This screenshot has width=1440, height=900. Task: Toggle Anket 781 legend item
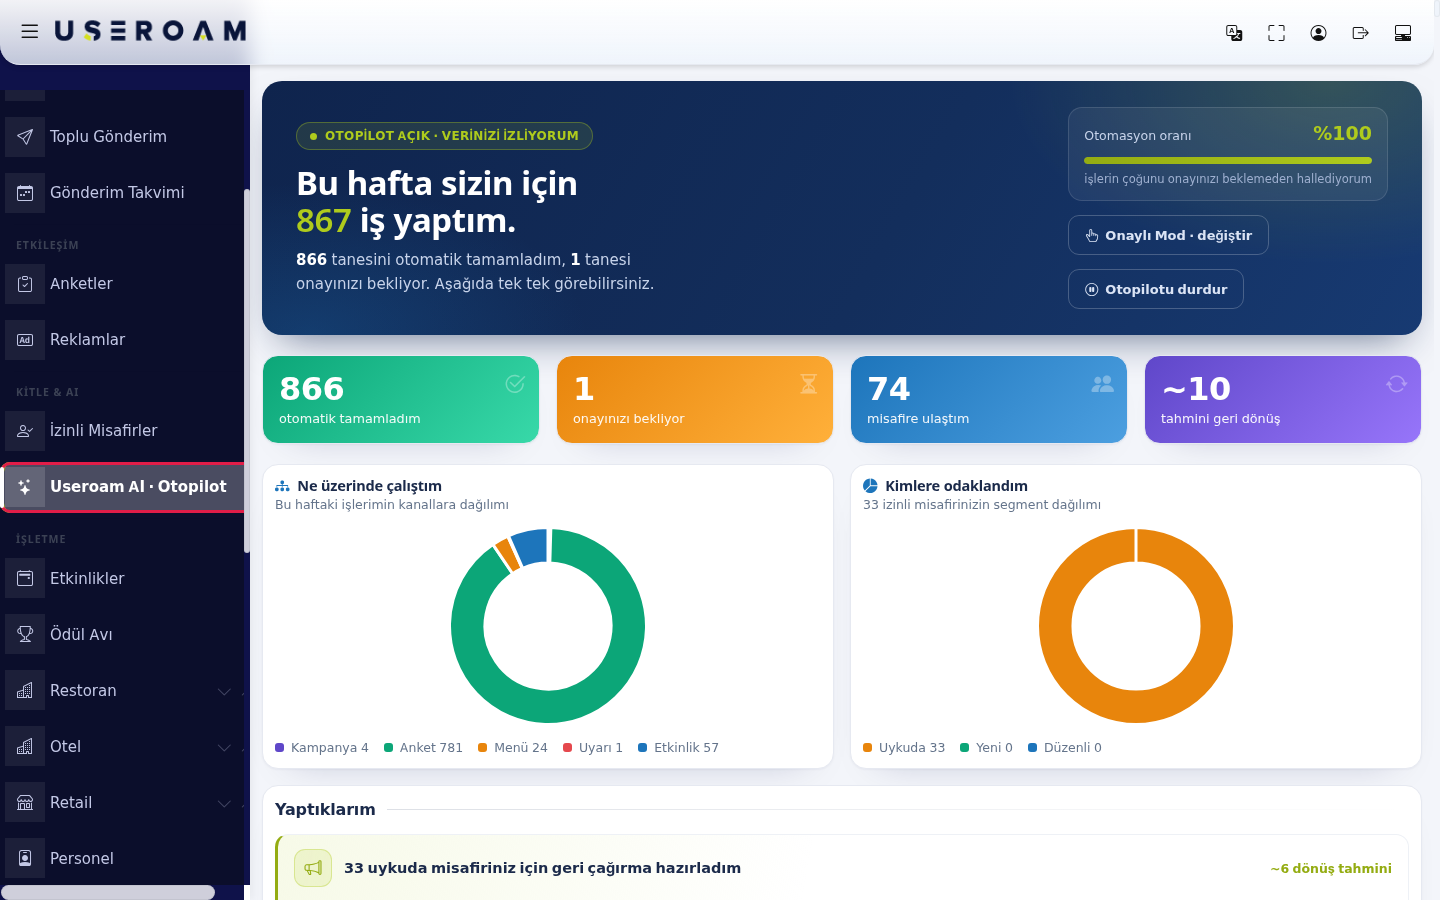coord(423,748)
